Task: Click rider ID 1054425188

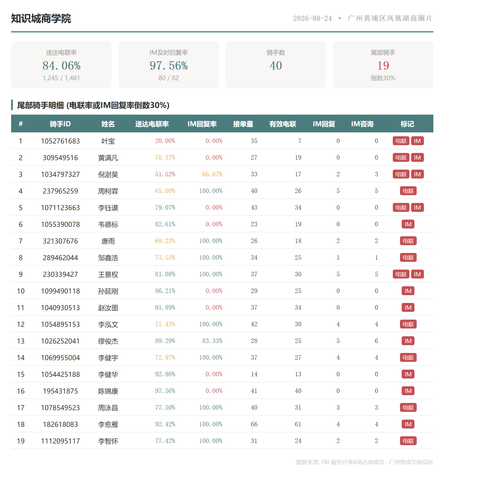Action: point(60,374)
